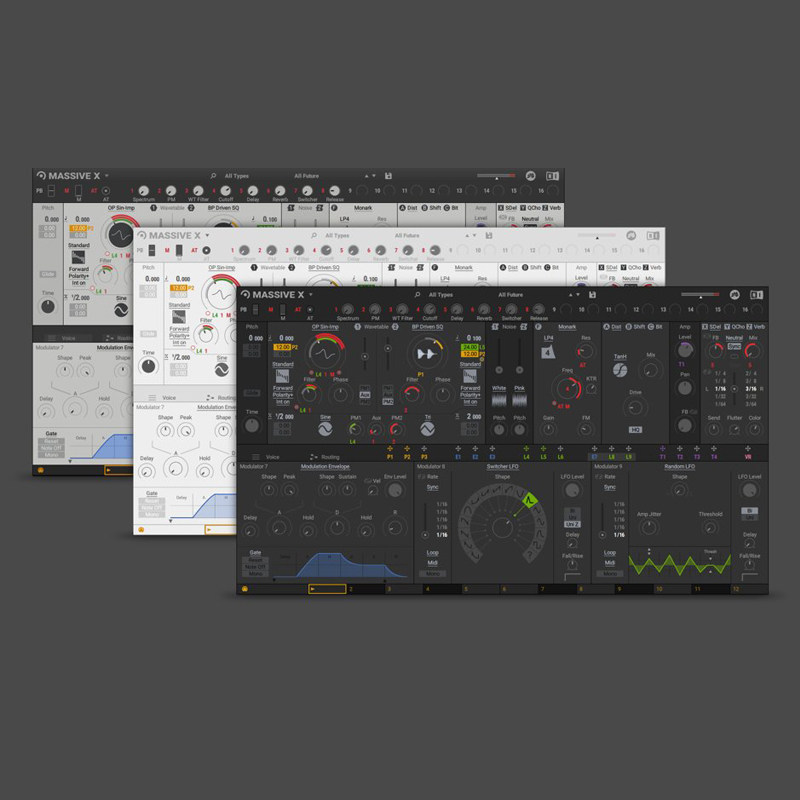Click the Sine phase-mod oscillator icon, dark window

325,430
